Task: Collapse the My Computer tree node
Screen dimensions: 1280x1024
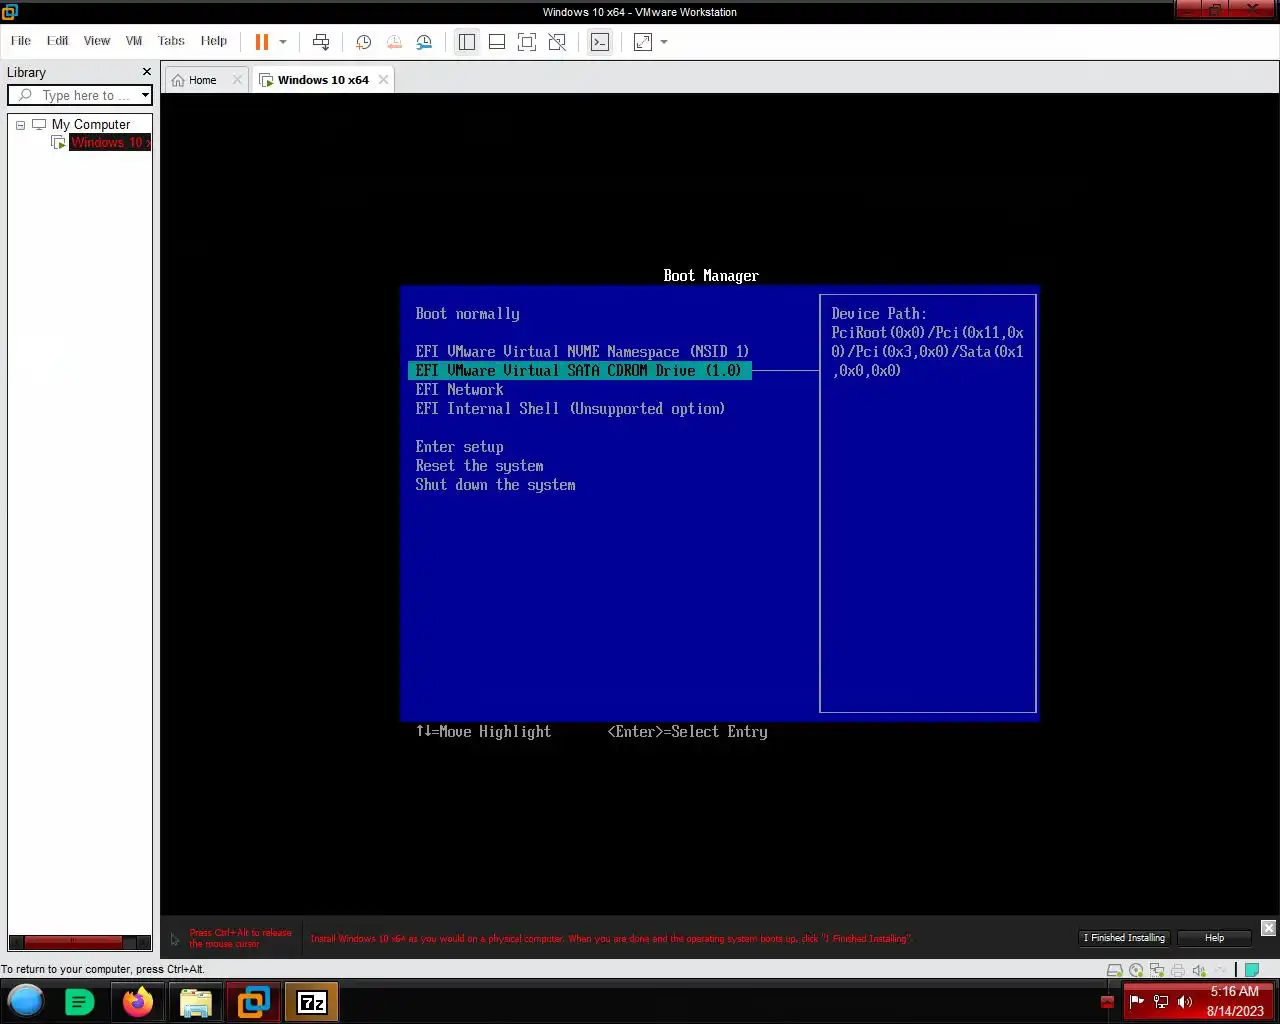Action: pos(20,125)
